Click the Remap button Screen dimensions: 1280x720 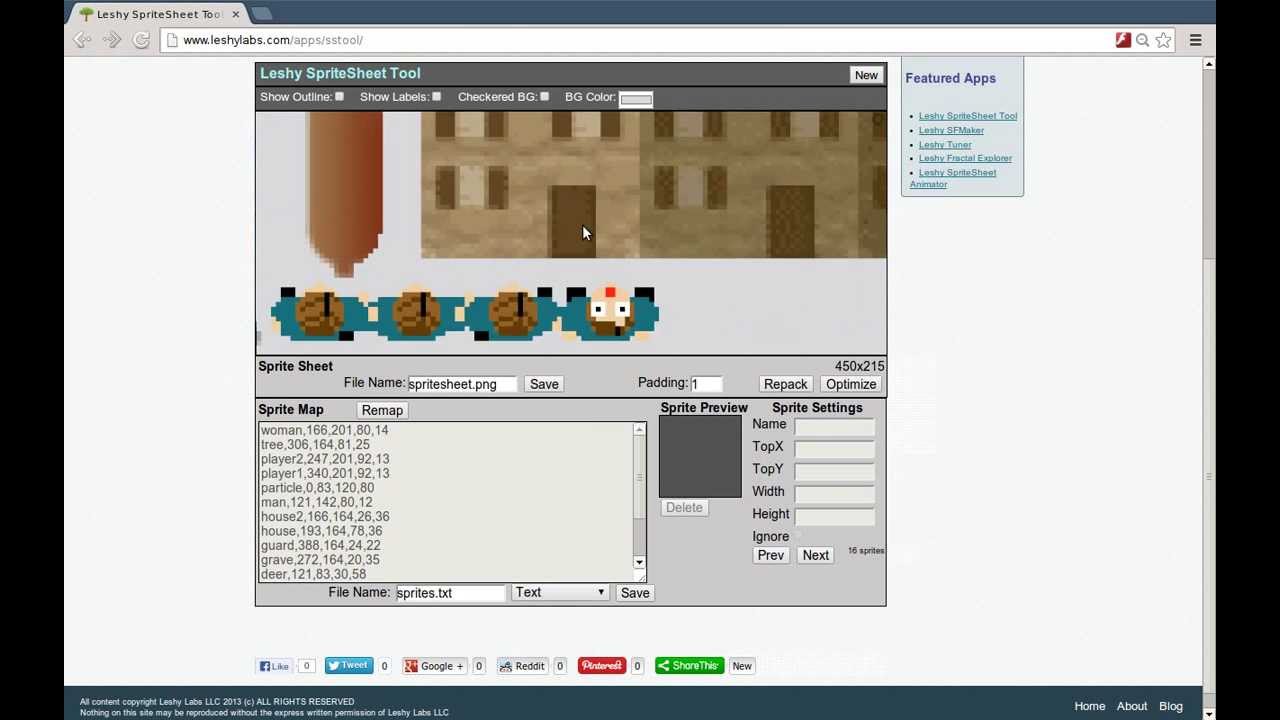(x=382, y=410)
